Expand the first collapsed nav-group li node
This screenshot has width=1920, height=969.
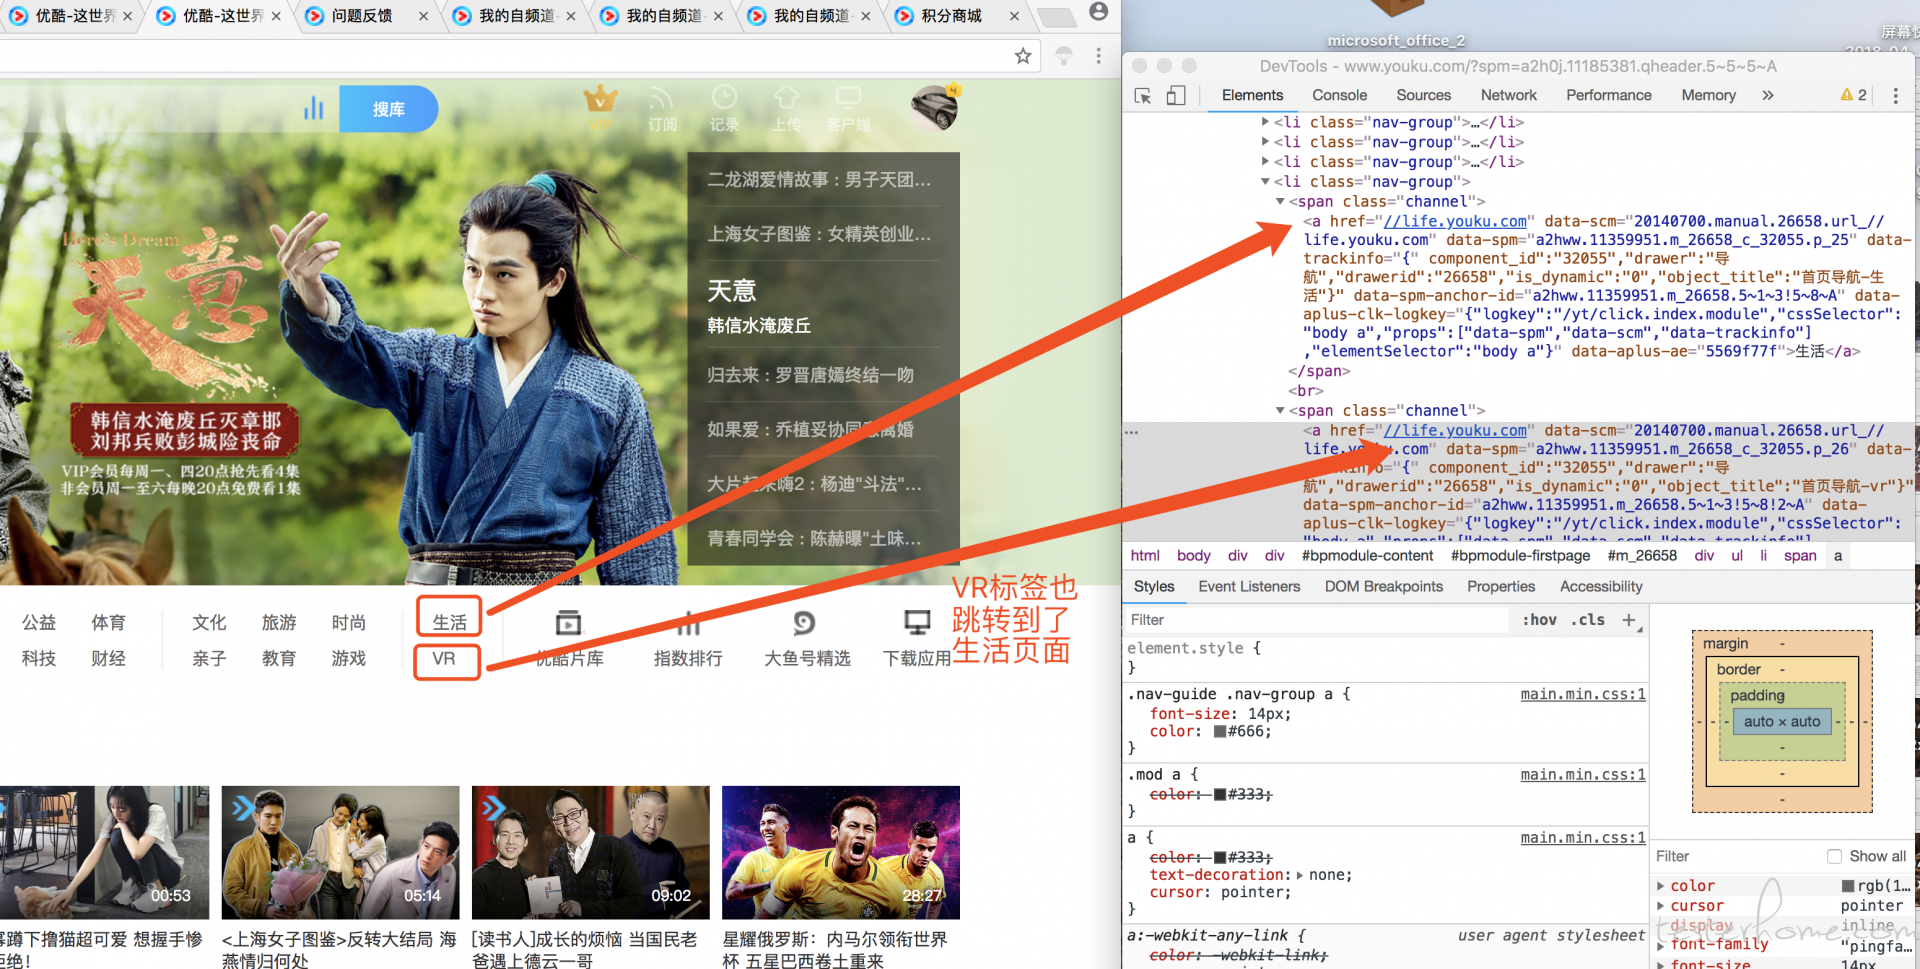pyautogui.click(x=1265, y=122)
